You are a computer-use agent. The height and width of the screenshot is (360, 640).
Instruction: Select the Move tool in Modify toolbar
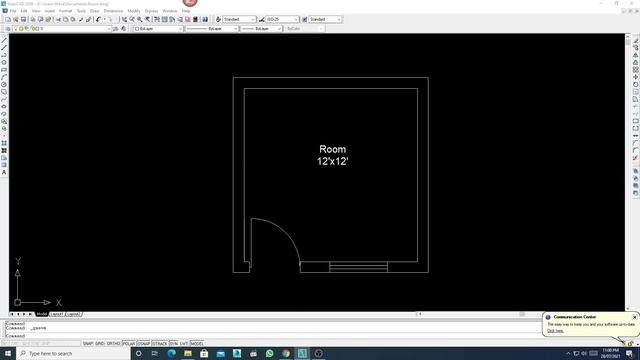(636, 77)
